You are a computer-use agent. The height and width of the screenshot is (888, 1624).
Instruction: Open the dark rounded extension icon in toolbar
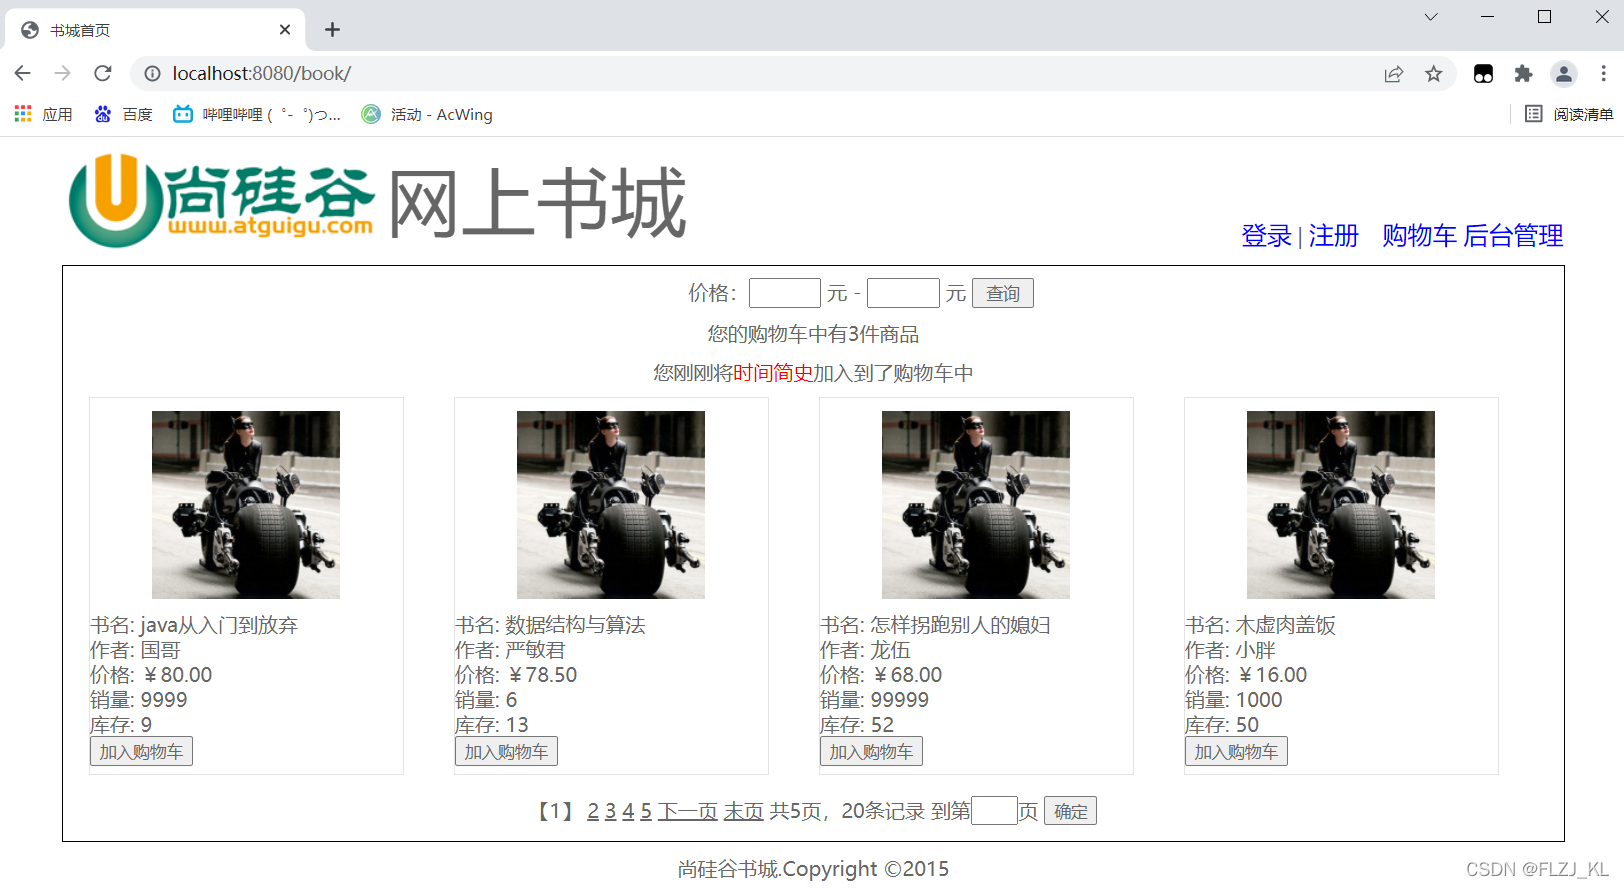(x=1483, y=73)
